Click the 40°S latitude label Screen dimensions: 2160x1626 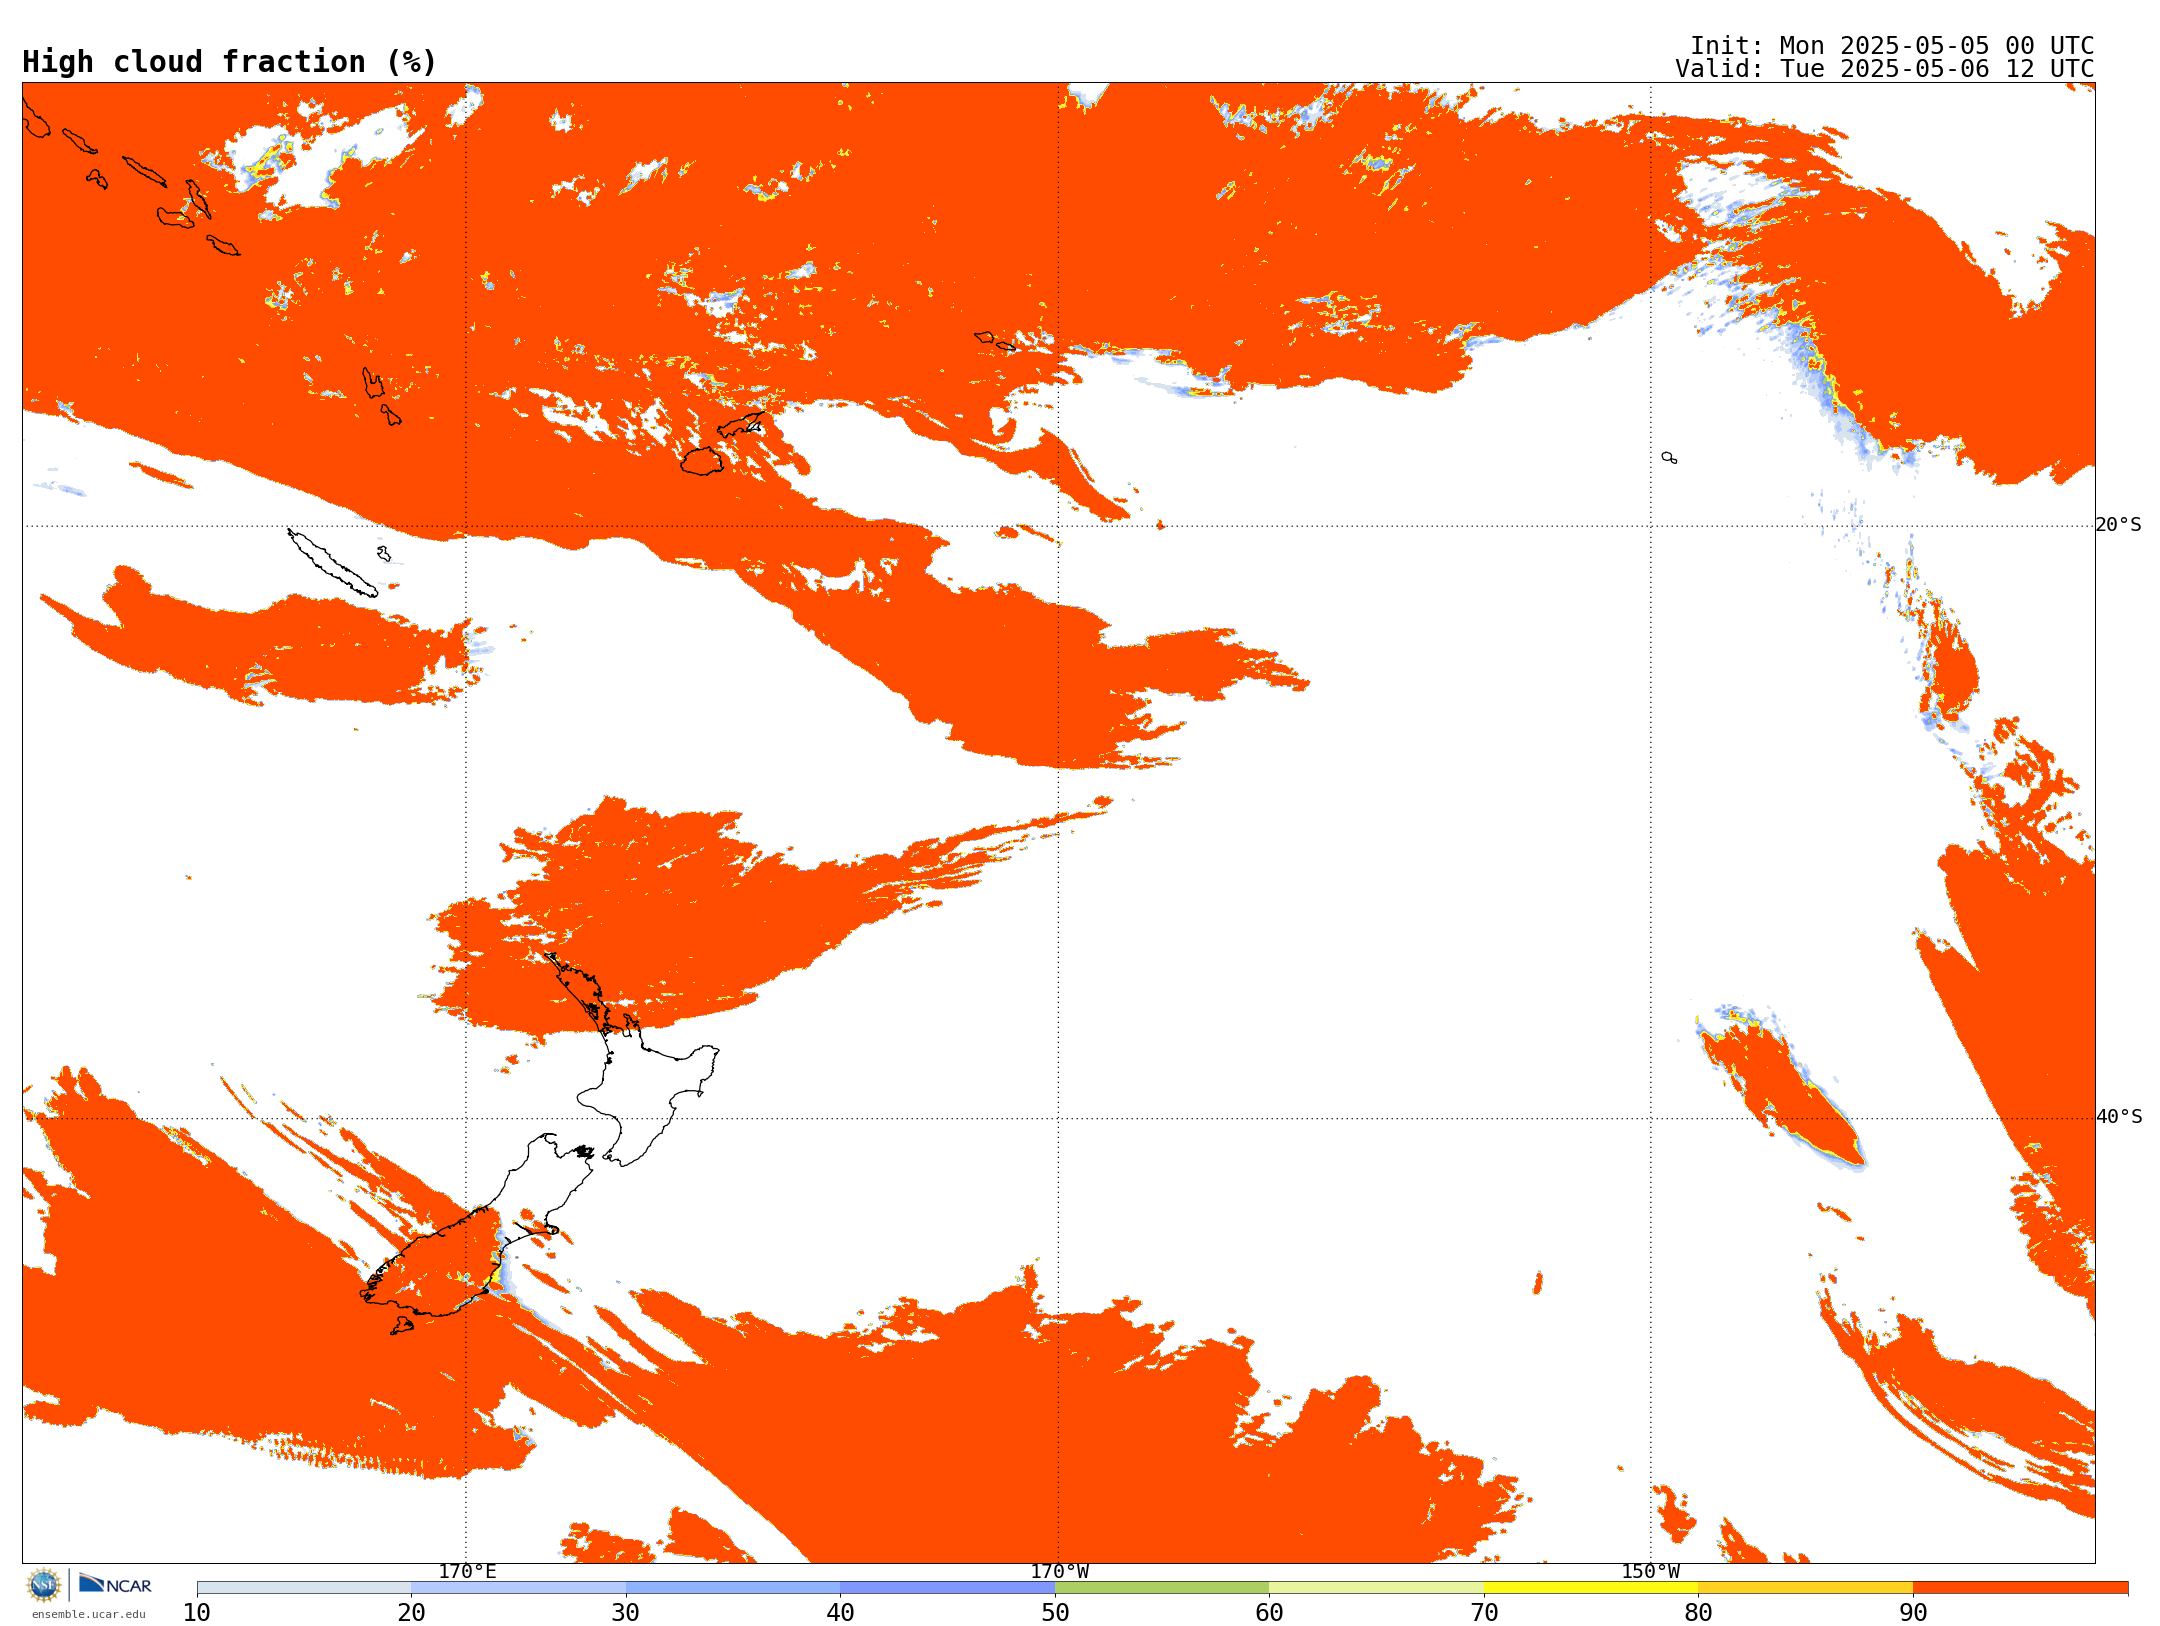coord(2119,1117)
